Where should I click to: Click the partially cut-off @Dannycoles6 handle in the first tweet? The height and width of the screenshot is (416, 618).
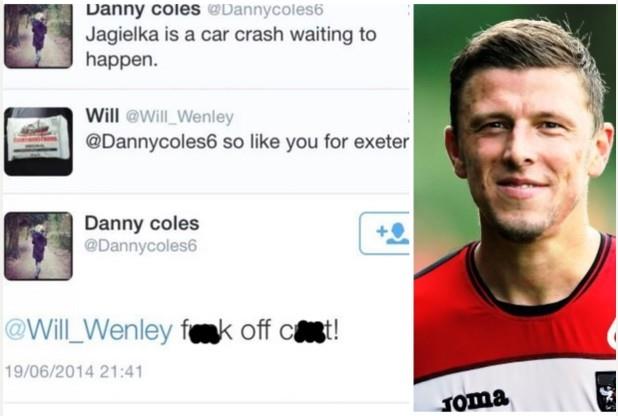click(x=265, y=10)
